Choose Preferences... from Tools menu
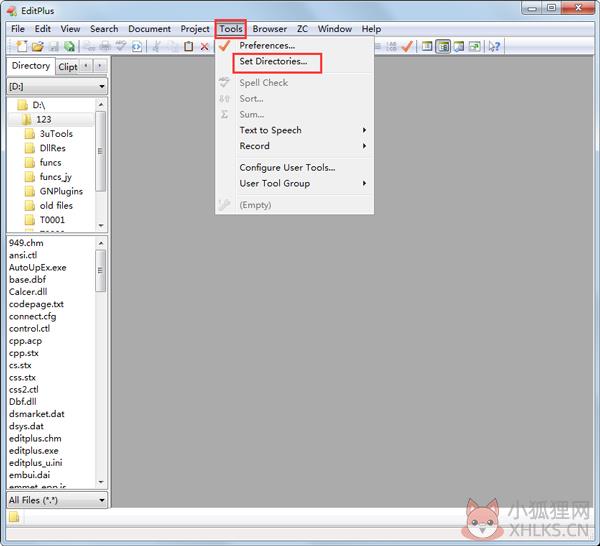 tap(267, 46)
